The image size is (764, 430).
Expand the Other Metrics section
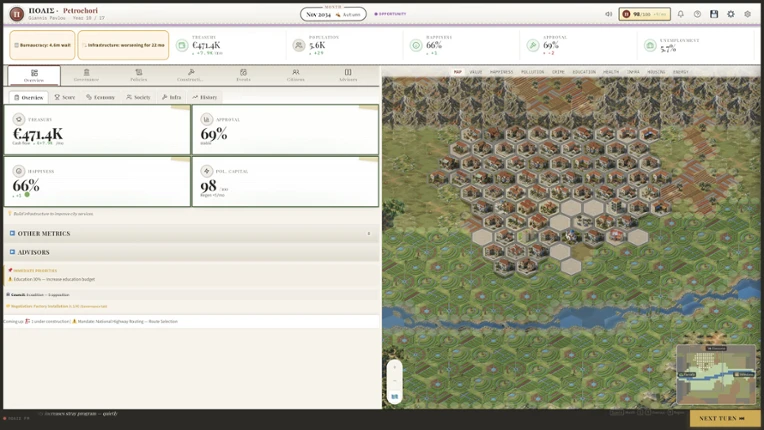(x=191, y=234)
